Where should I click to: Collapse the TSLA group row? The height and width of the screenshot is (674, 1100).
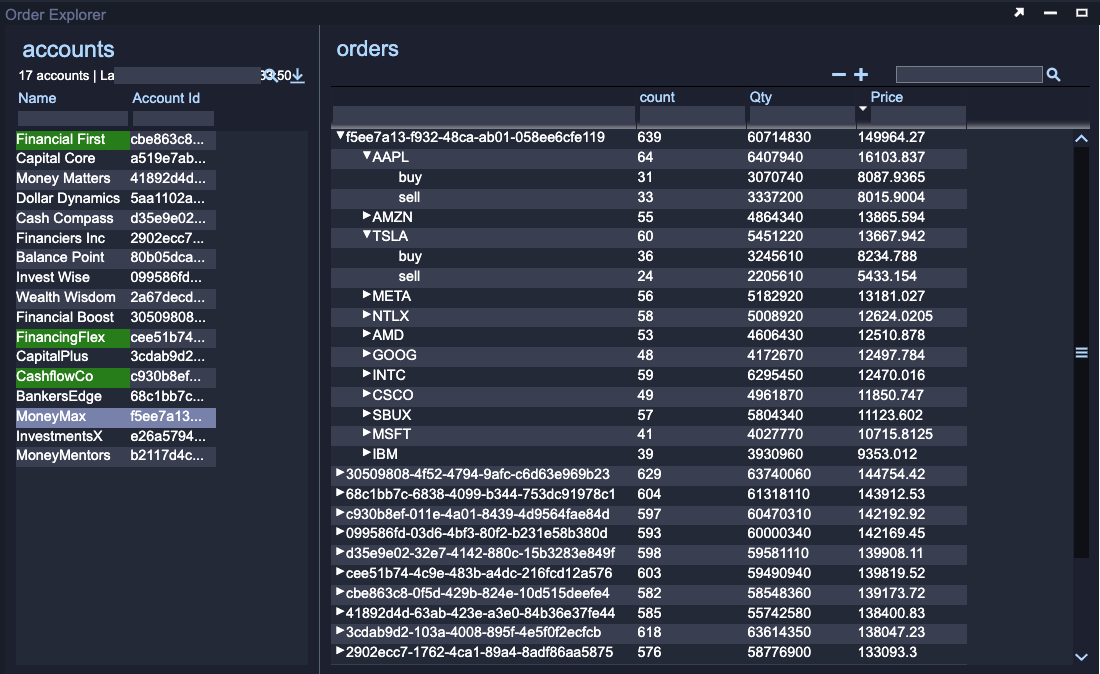[x=367, y=237]
